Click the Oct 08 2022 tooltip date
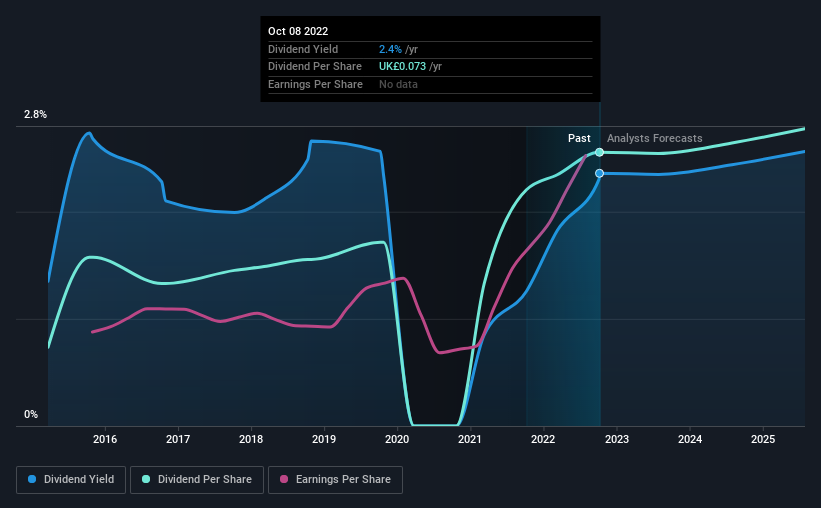 [x=298, y=31]
